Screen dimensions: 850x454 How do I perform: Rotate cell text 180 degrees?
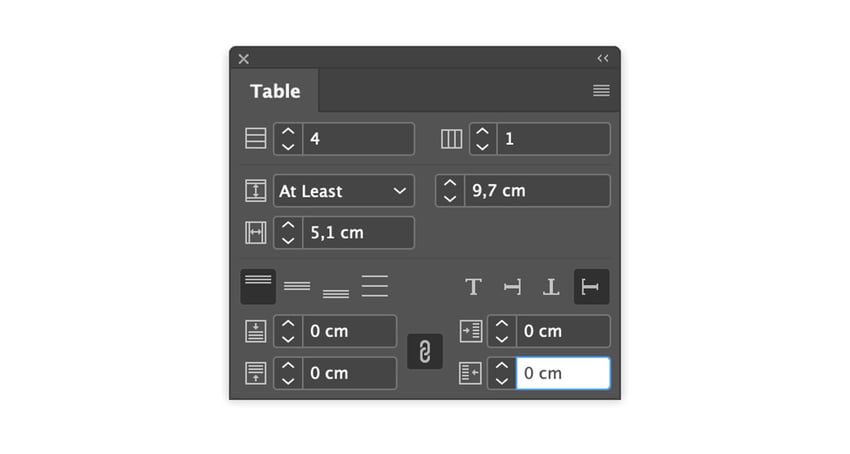point(551,287)
